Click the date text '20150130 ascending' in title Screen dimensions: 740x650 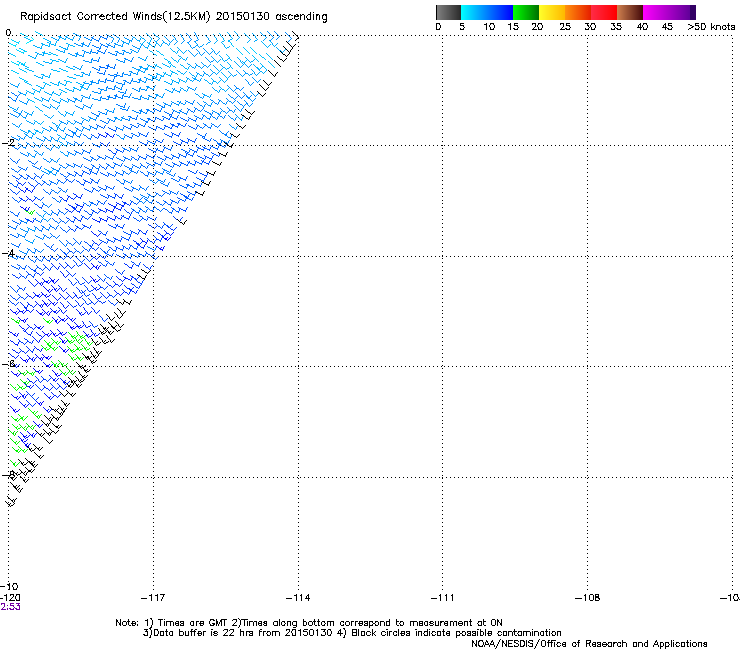(271, 17)
